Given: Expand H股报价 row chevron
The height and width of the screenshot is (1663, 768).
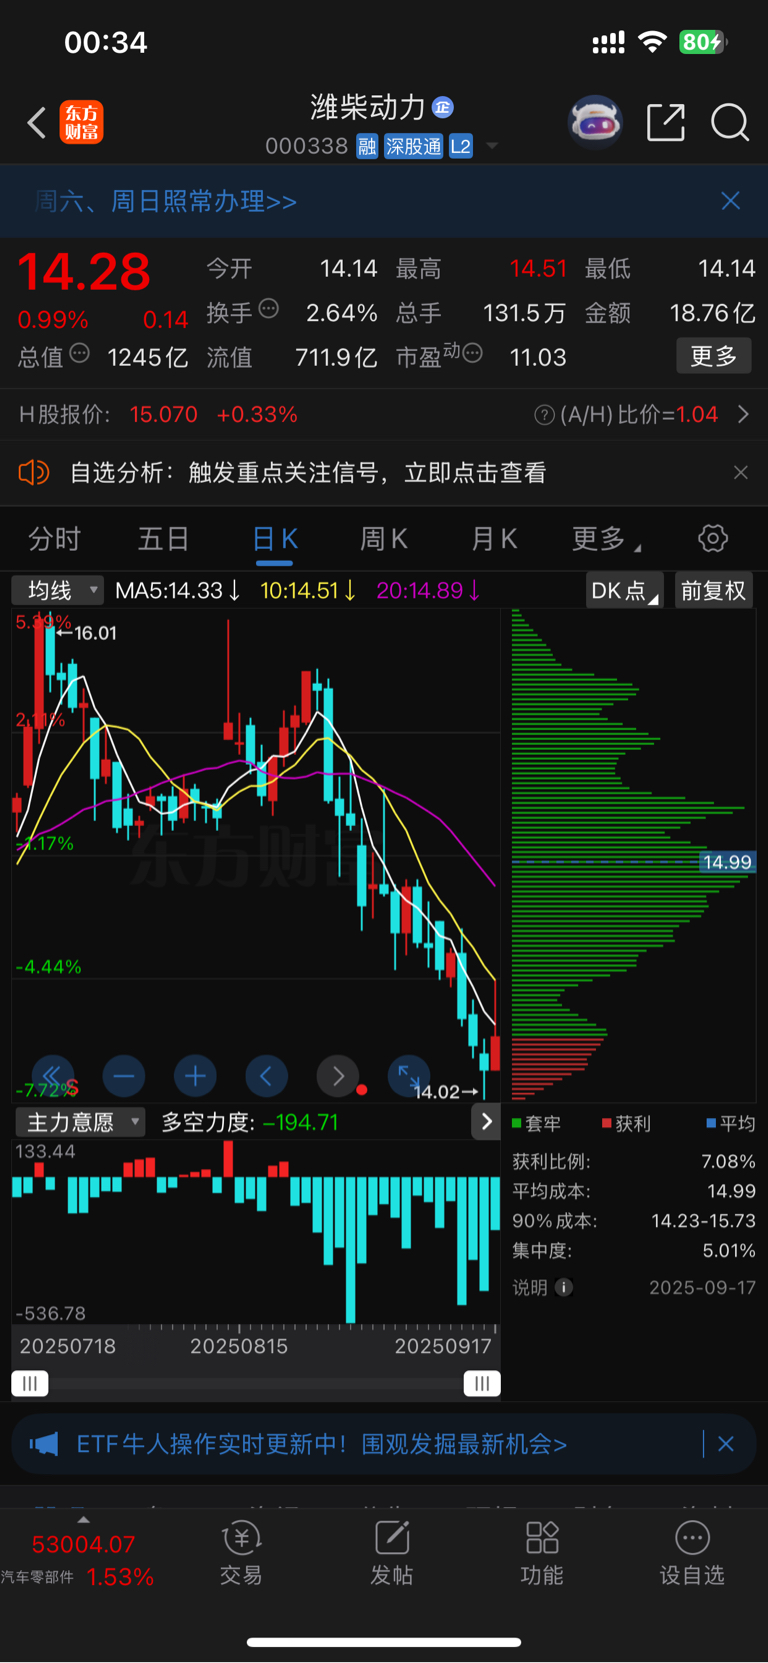Looking at the screenshot, I should coord(743,414).
